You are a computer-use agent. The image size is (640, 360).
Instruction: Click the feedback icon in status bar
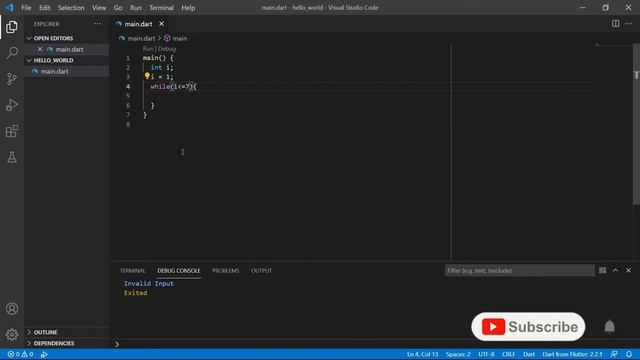click(614, 354)
